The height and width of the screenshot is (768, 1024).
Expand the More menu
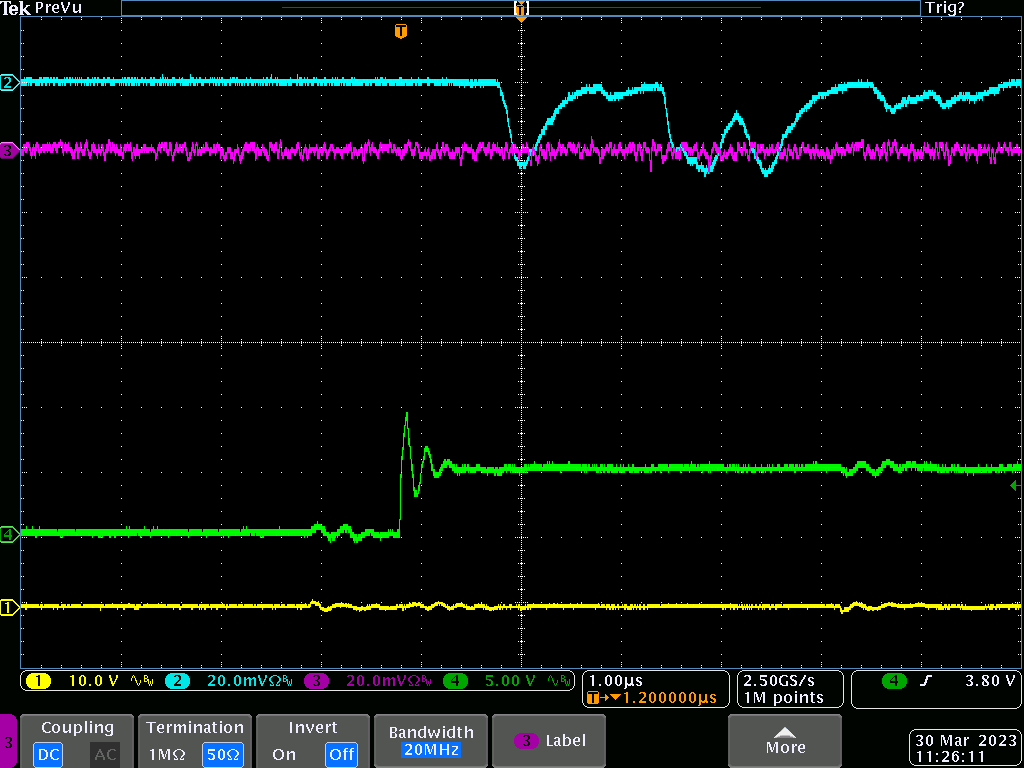785,741
